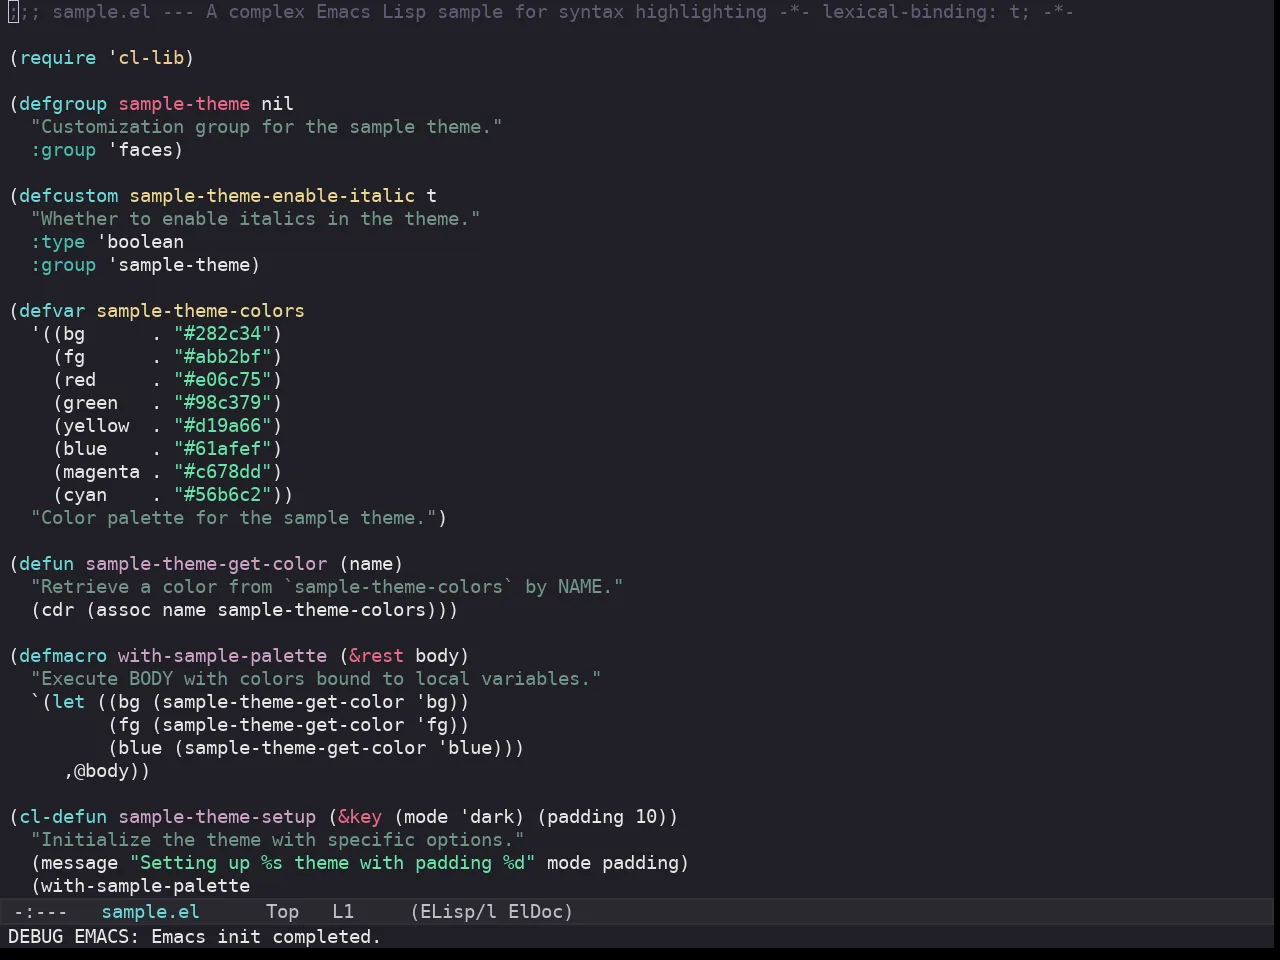Click the string "Customization group for the sample theme."
Viewport: 1280px width, 960px height.
[266, 127]
